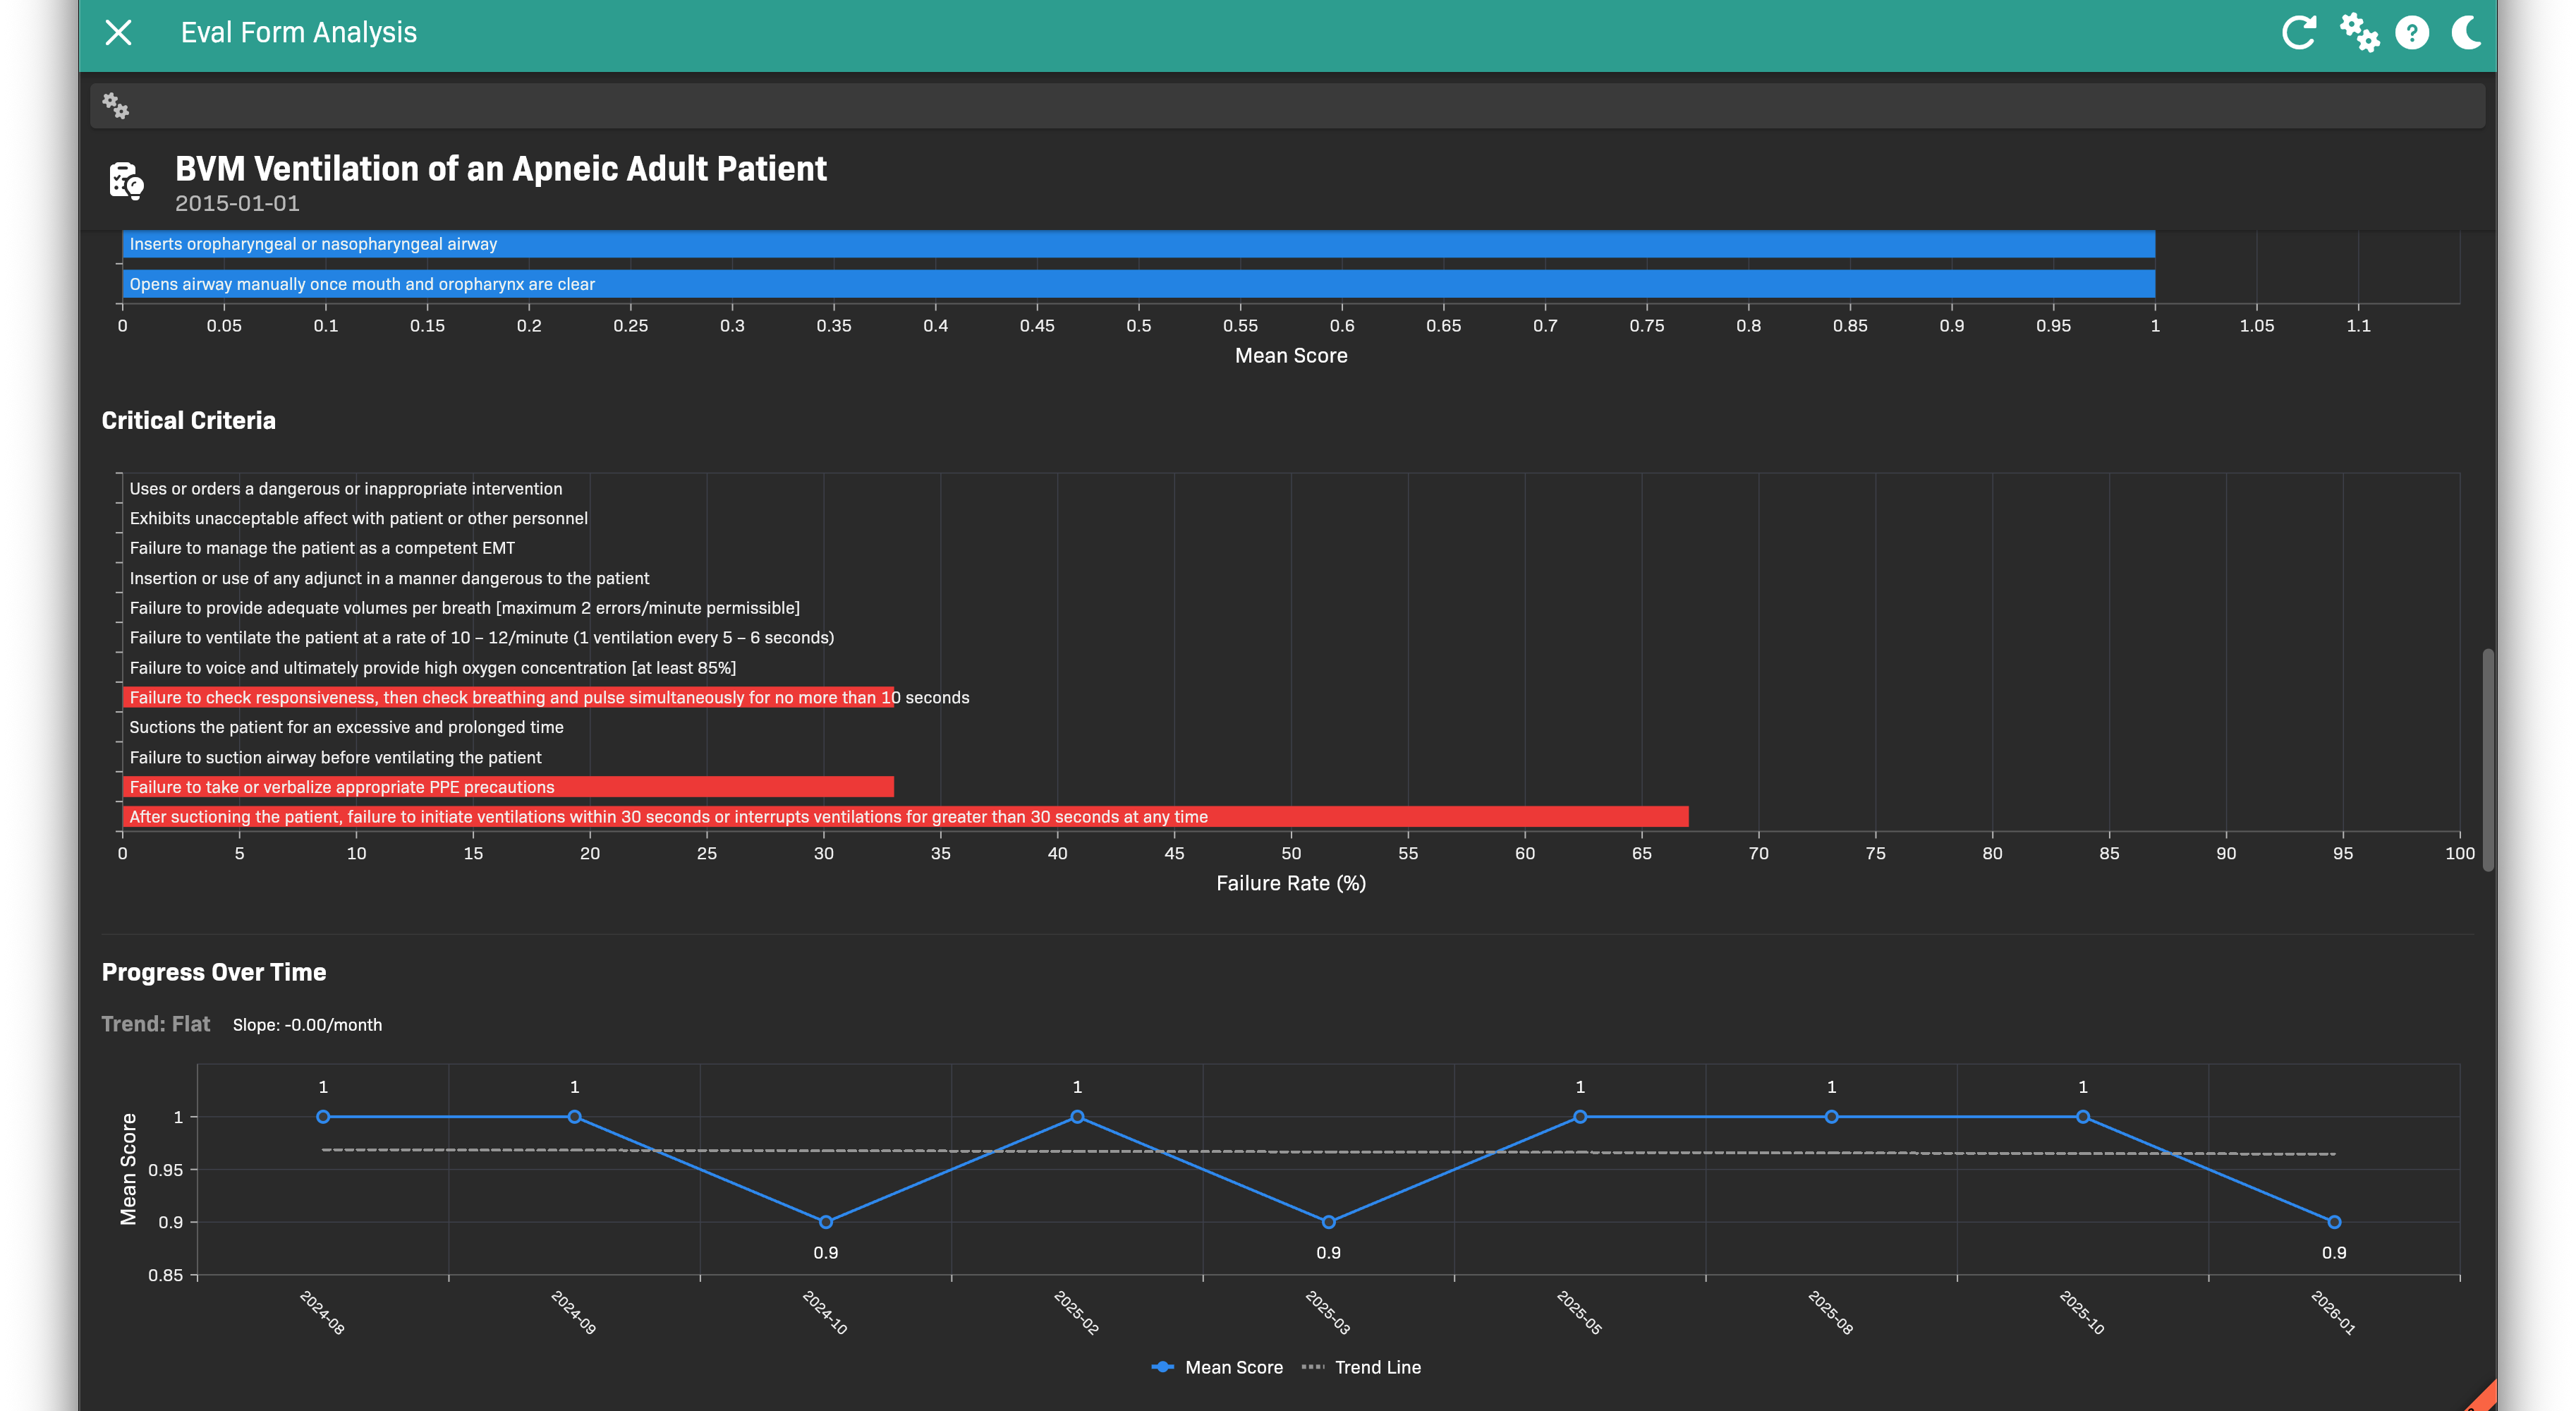Click the 'After suctioning the patient' red bar
The image size is (2576, 1411).
[x=905, y=817]
